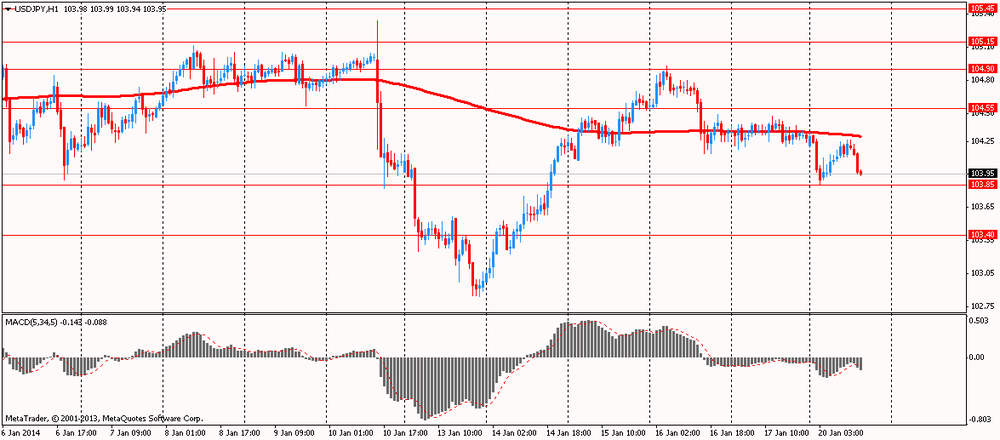Click the 105.45 red price level tag
The image size is (1000, 440).
click(x=982, y=8)
